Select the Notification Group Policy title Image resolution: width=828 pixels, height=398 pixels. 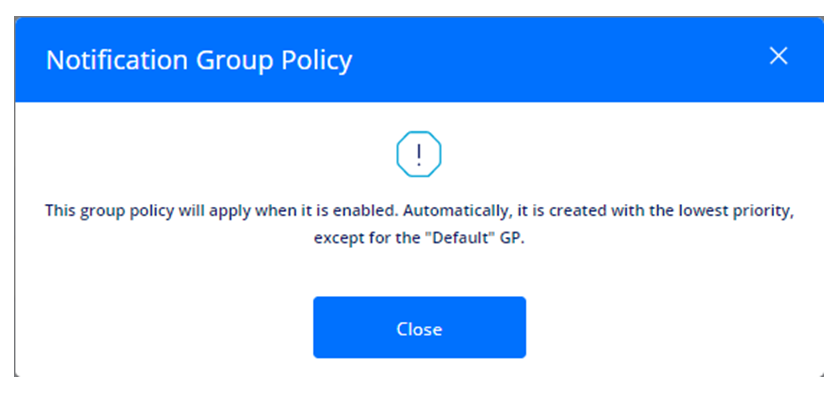point(199,60)
